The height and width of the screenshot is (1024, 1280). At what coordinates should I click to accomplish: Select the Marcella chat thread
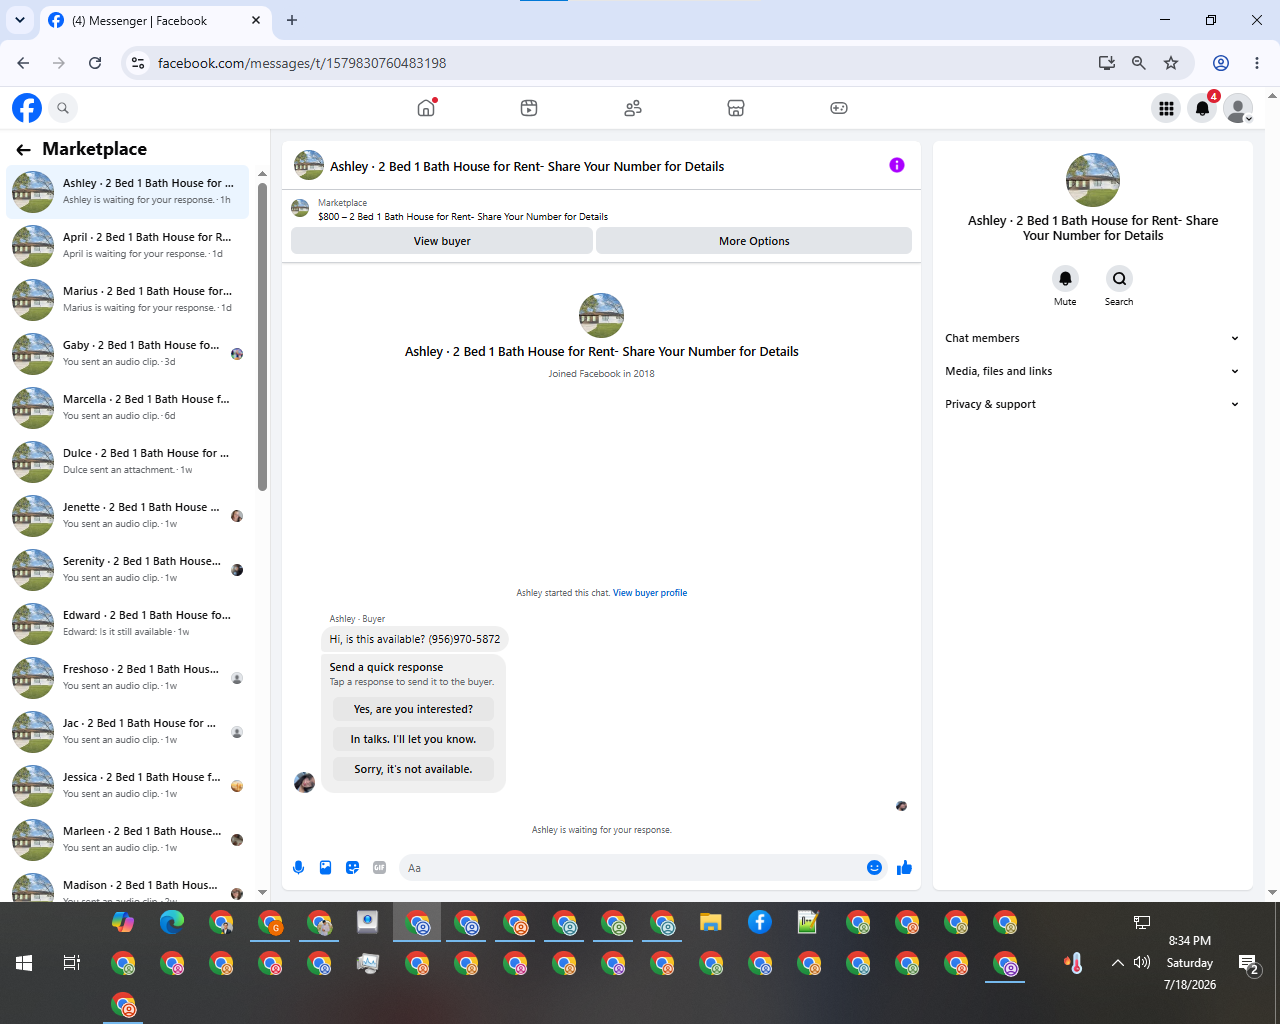[128, 407]
